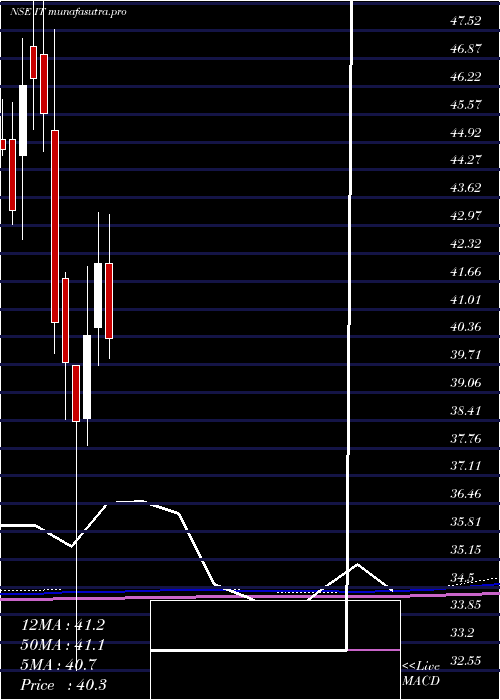500x700 pixels.
Task: Pick the 33.2 axis value
Action: (462, 633)
